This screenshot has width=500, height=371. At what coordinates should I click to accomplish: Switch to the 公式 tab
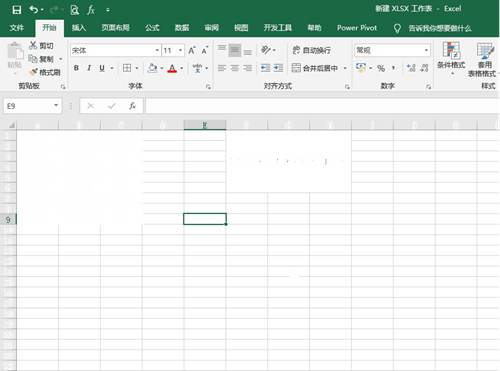[x=152, y=28]
